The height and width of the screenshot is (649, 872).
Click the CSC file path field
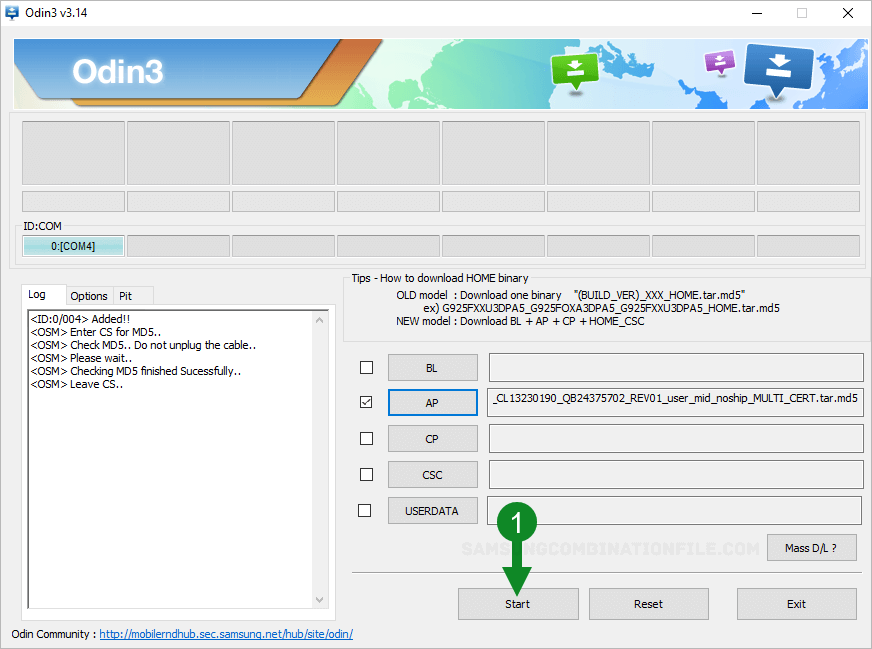[676, 474]
